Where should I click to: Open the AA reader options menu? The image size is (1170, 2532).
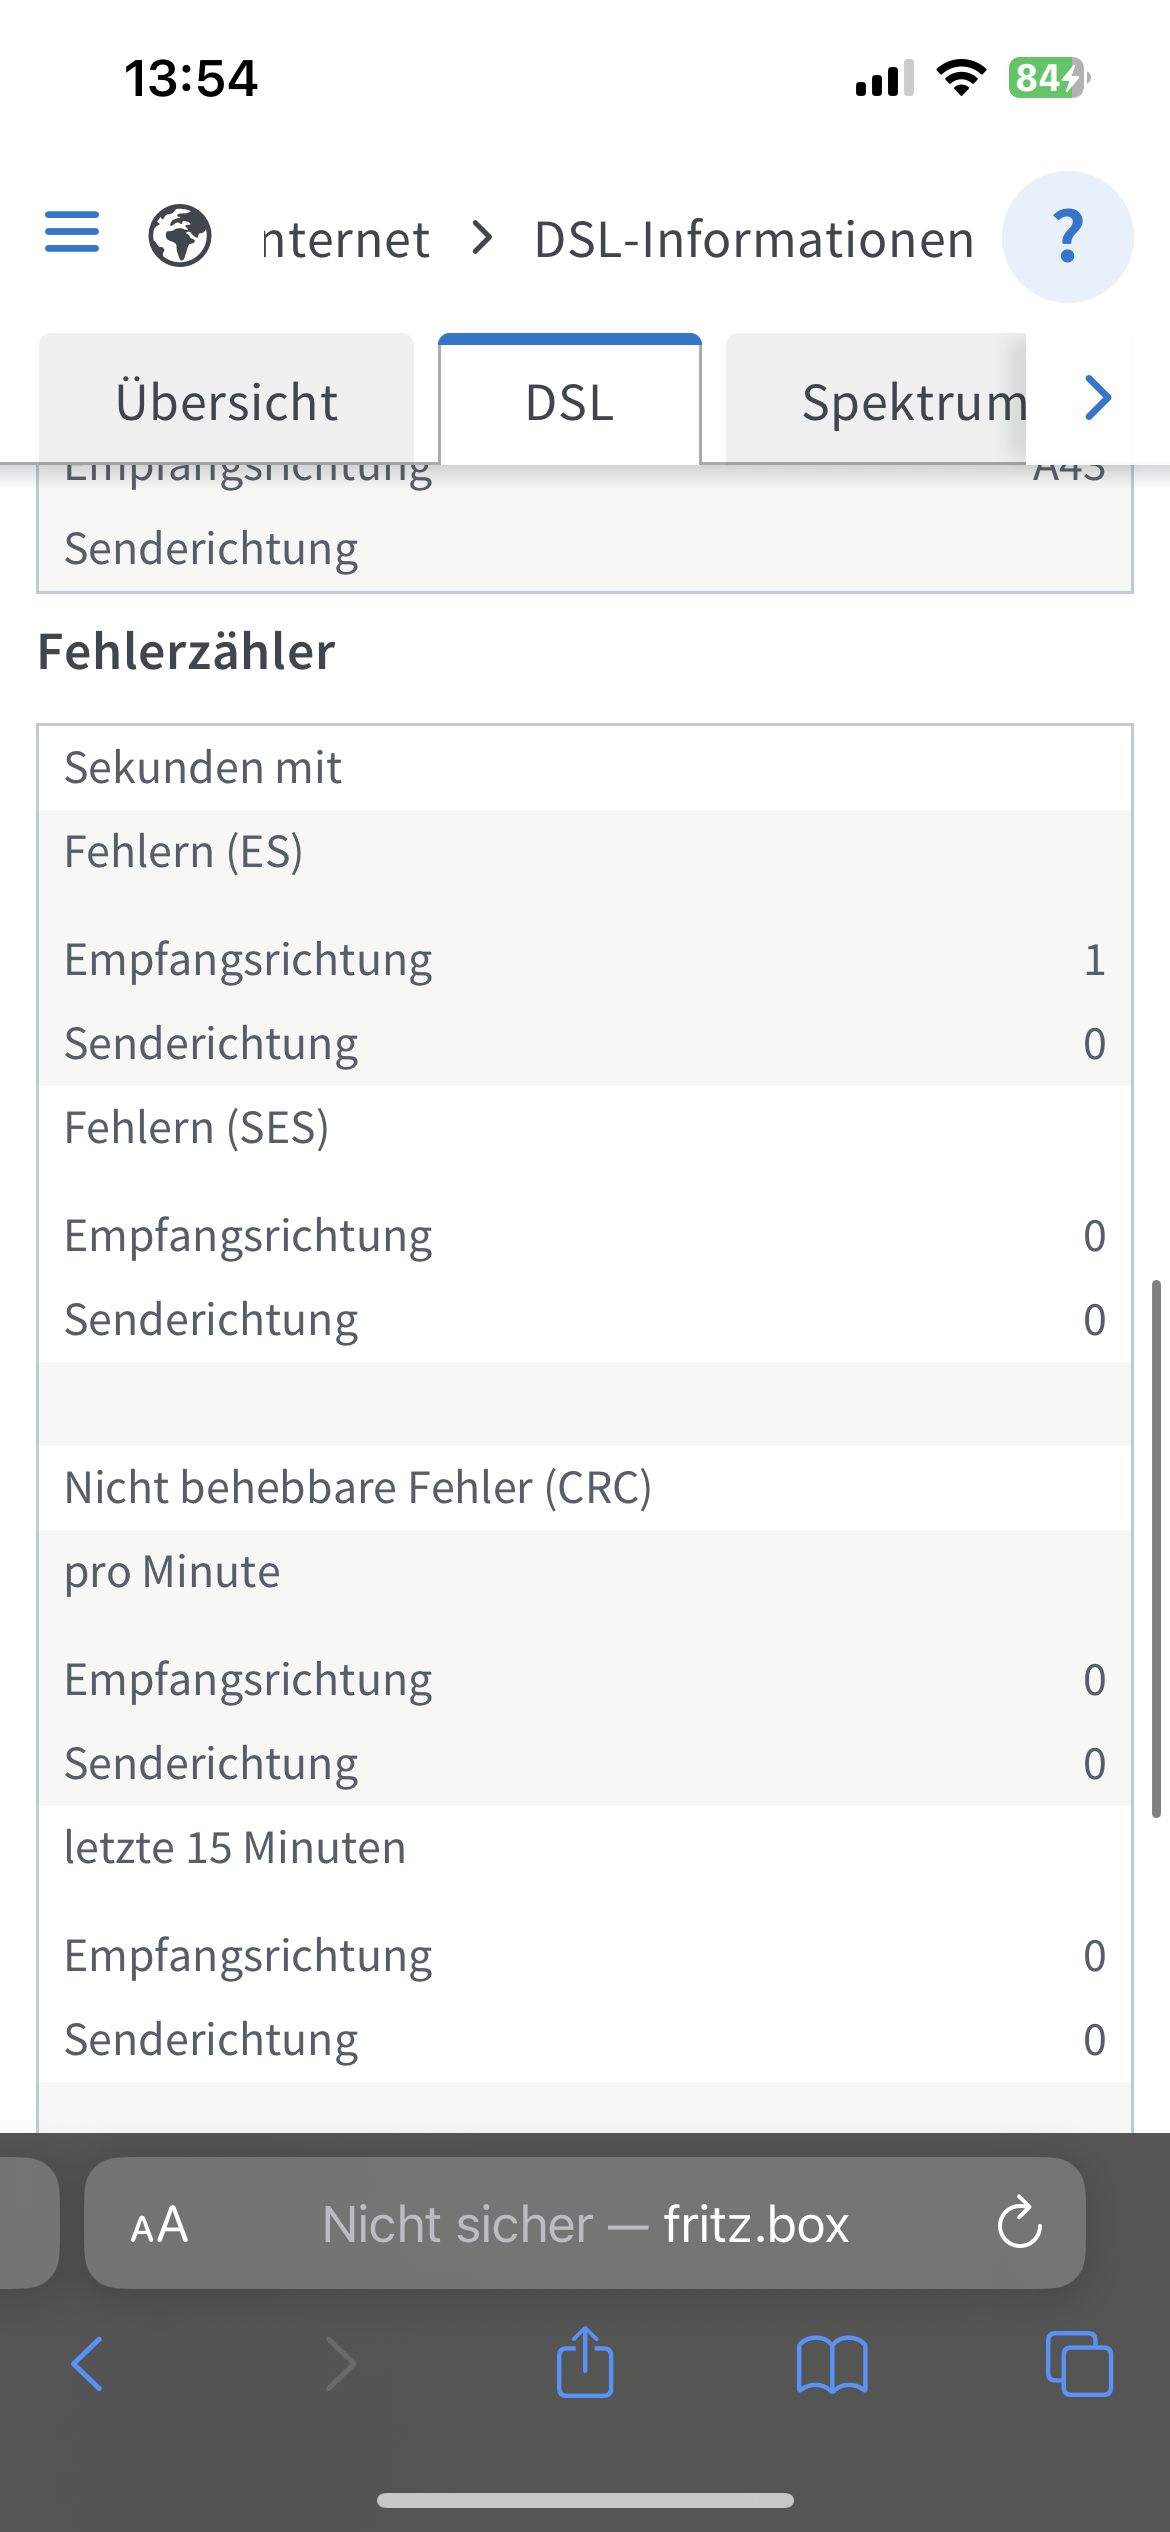[160, 2225]
